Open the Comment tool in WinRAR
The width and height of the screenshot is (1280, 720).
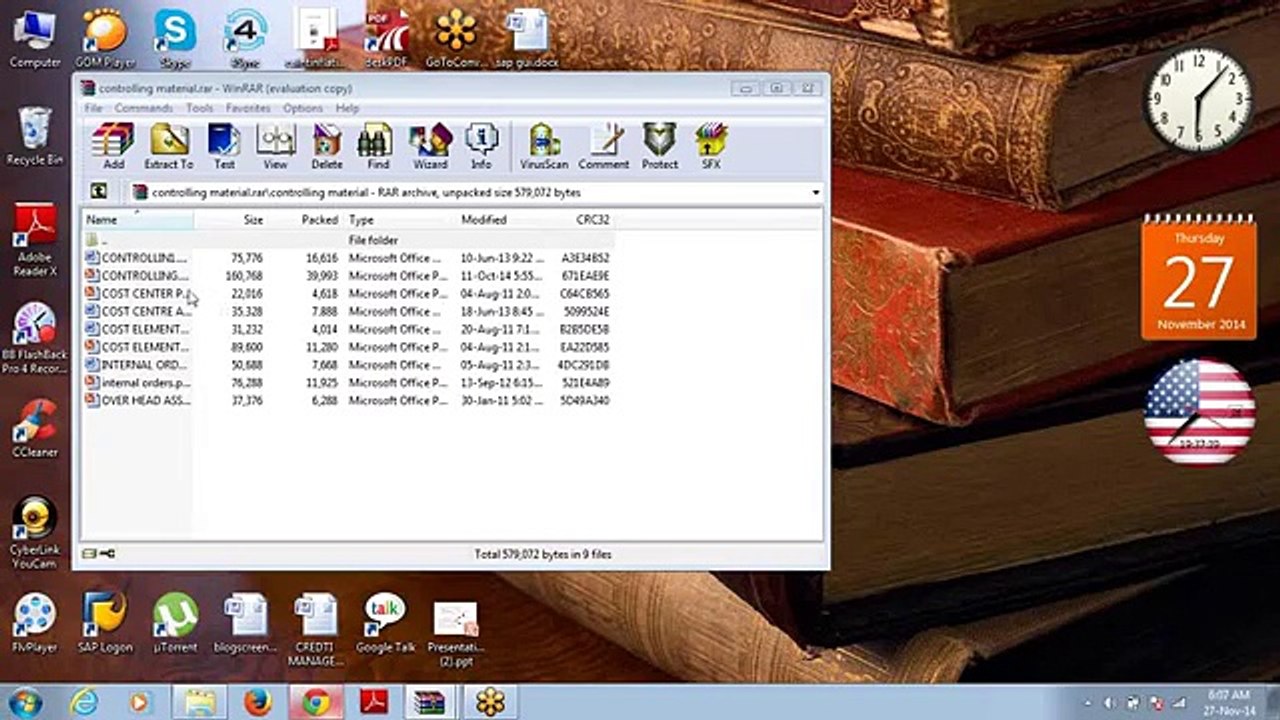pyautogui.click(x=604, y=146)
